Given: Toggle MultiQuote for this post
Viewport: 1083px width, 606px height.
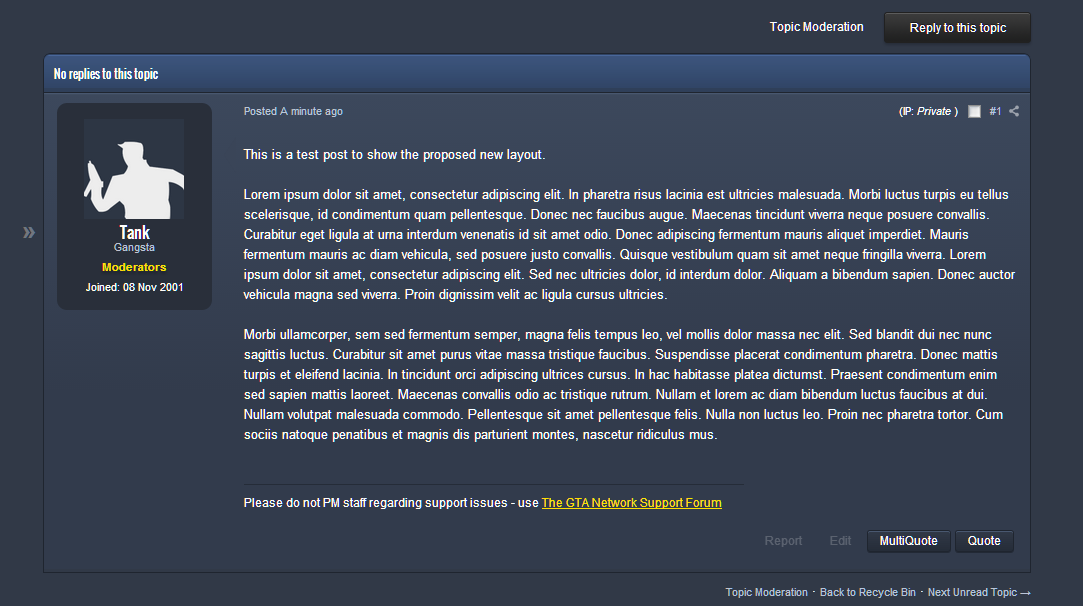Looking at the screenshot, I should 908,541.
